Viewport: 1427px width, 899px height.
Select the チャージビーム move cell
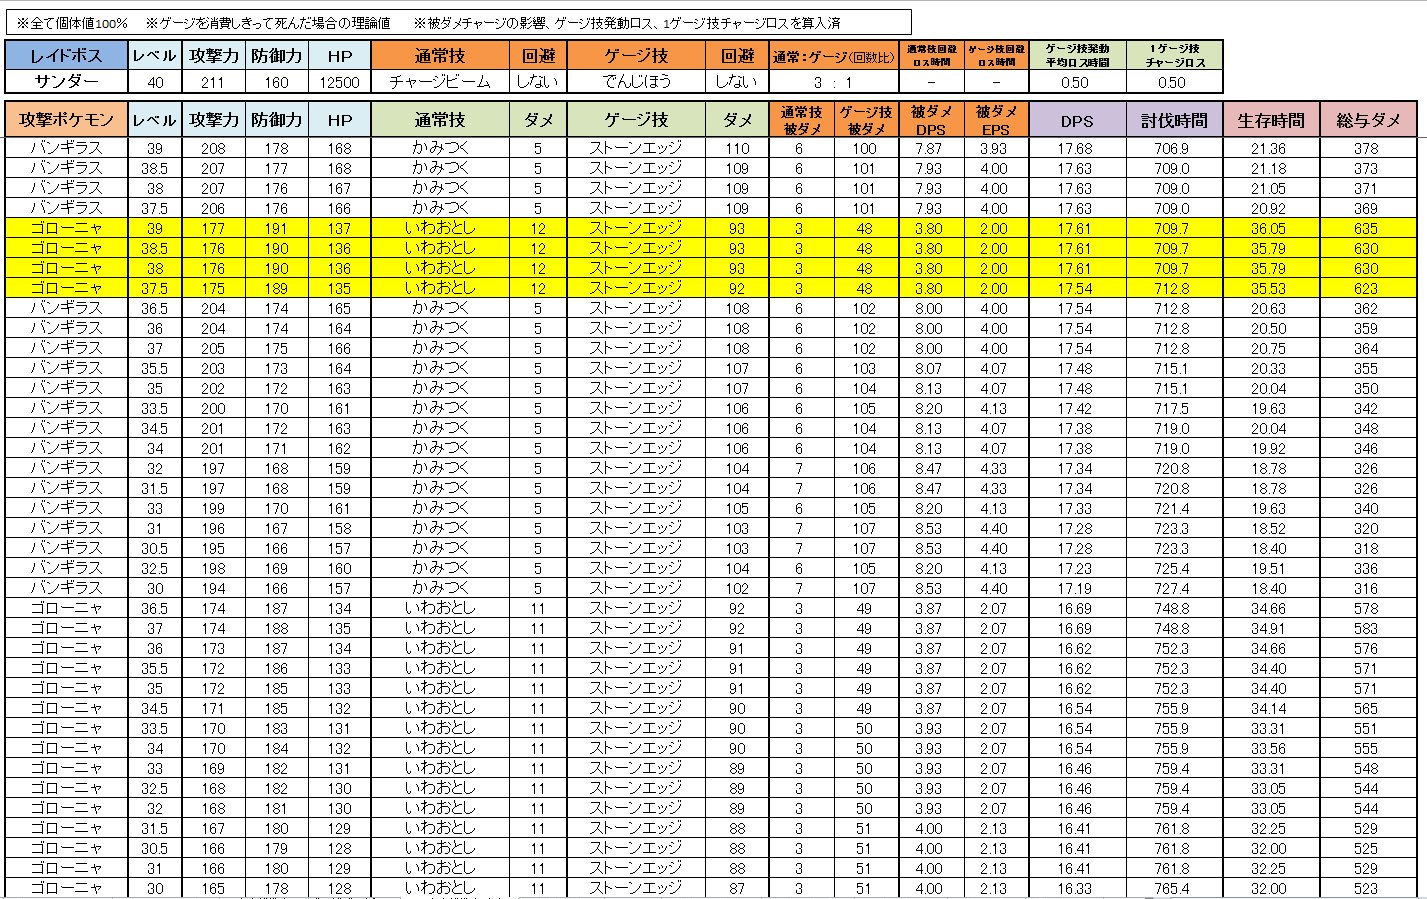click(440, 82)
